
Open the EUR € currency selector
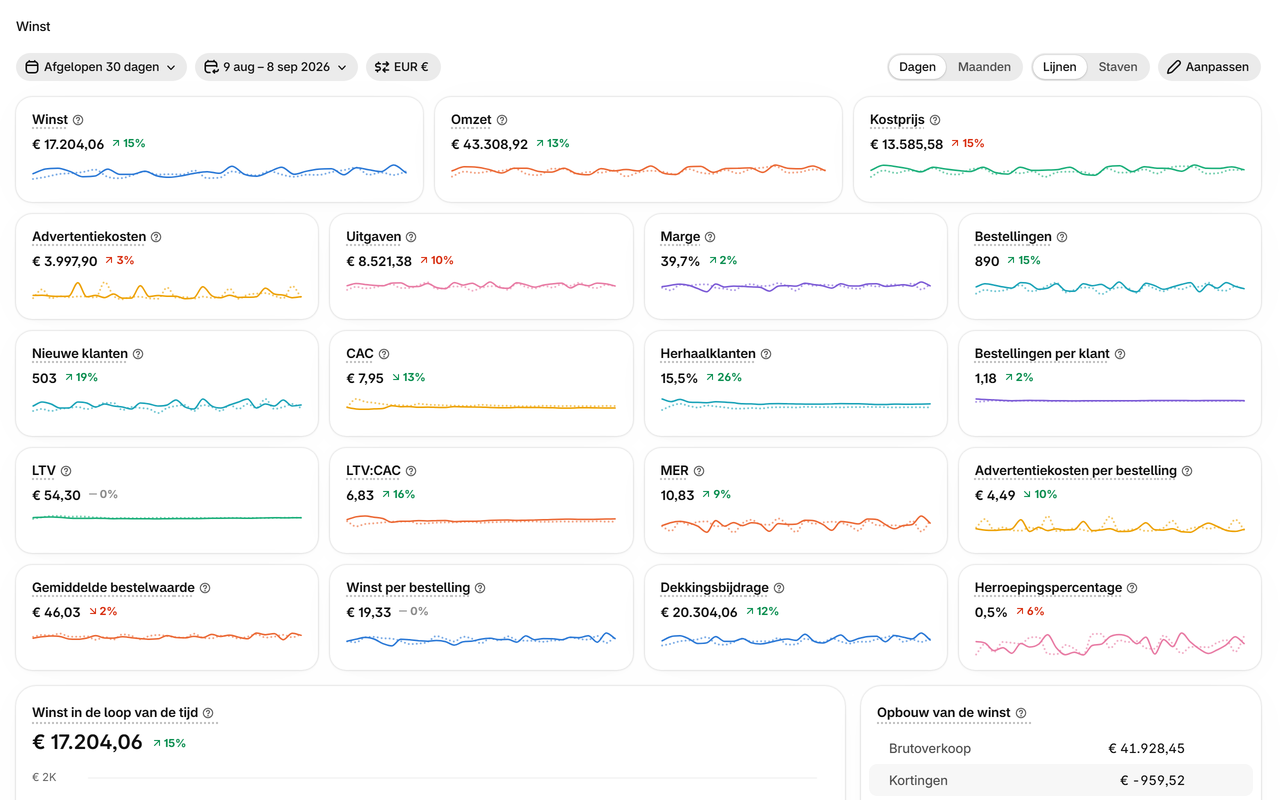click(403, 67)
